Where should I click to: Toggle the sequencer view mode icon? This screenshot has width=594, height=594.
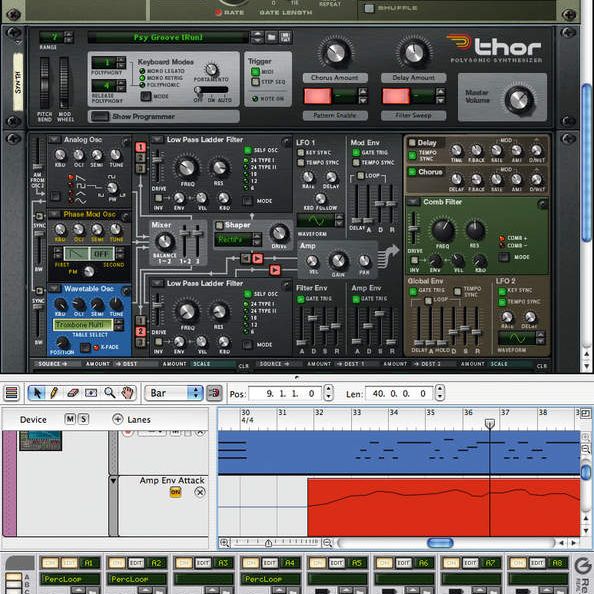11,393
